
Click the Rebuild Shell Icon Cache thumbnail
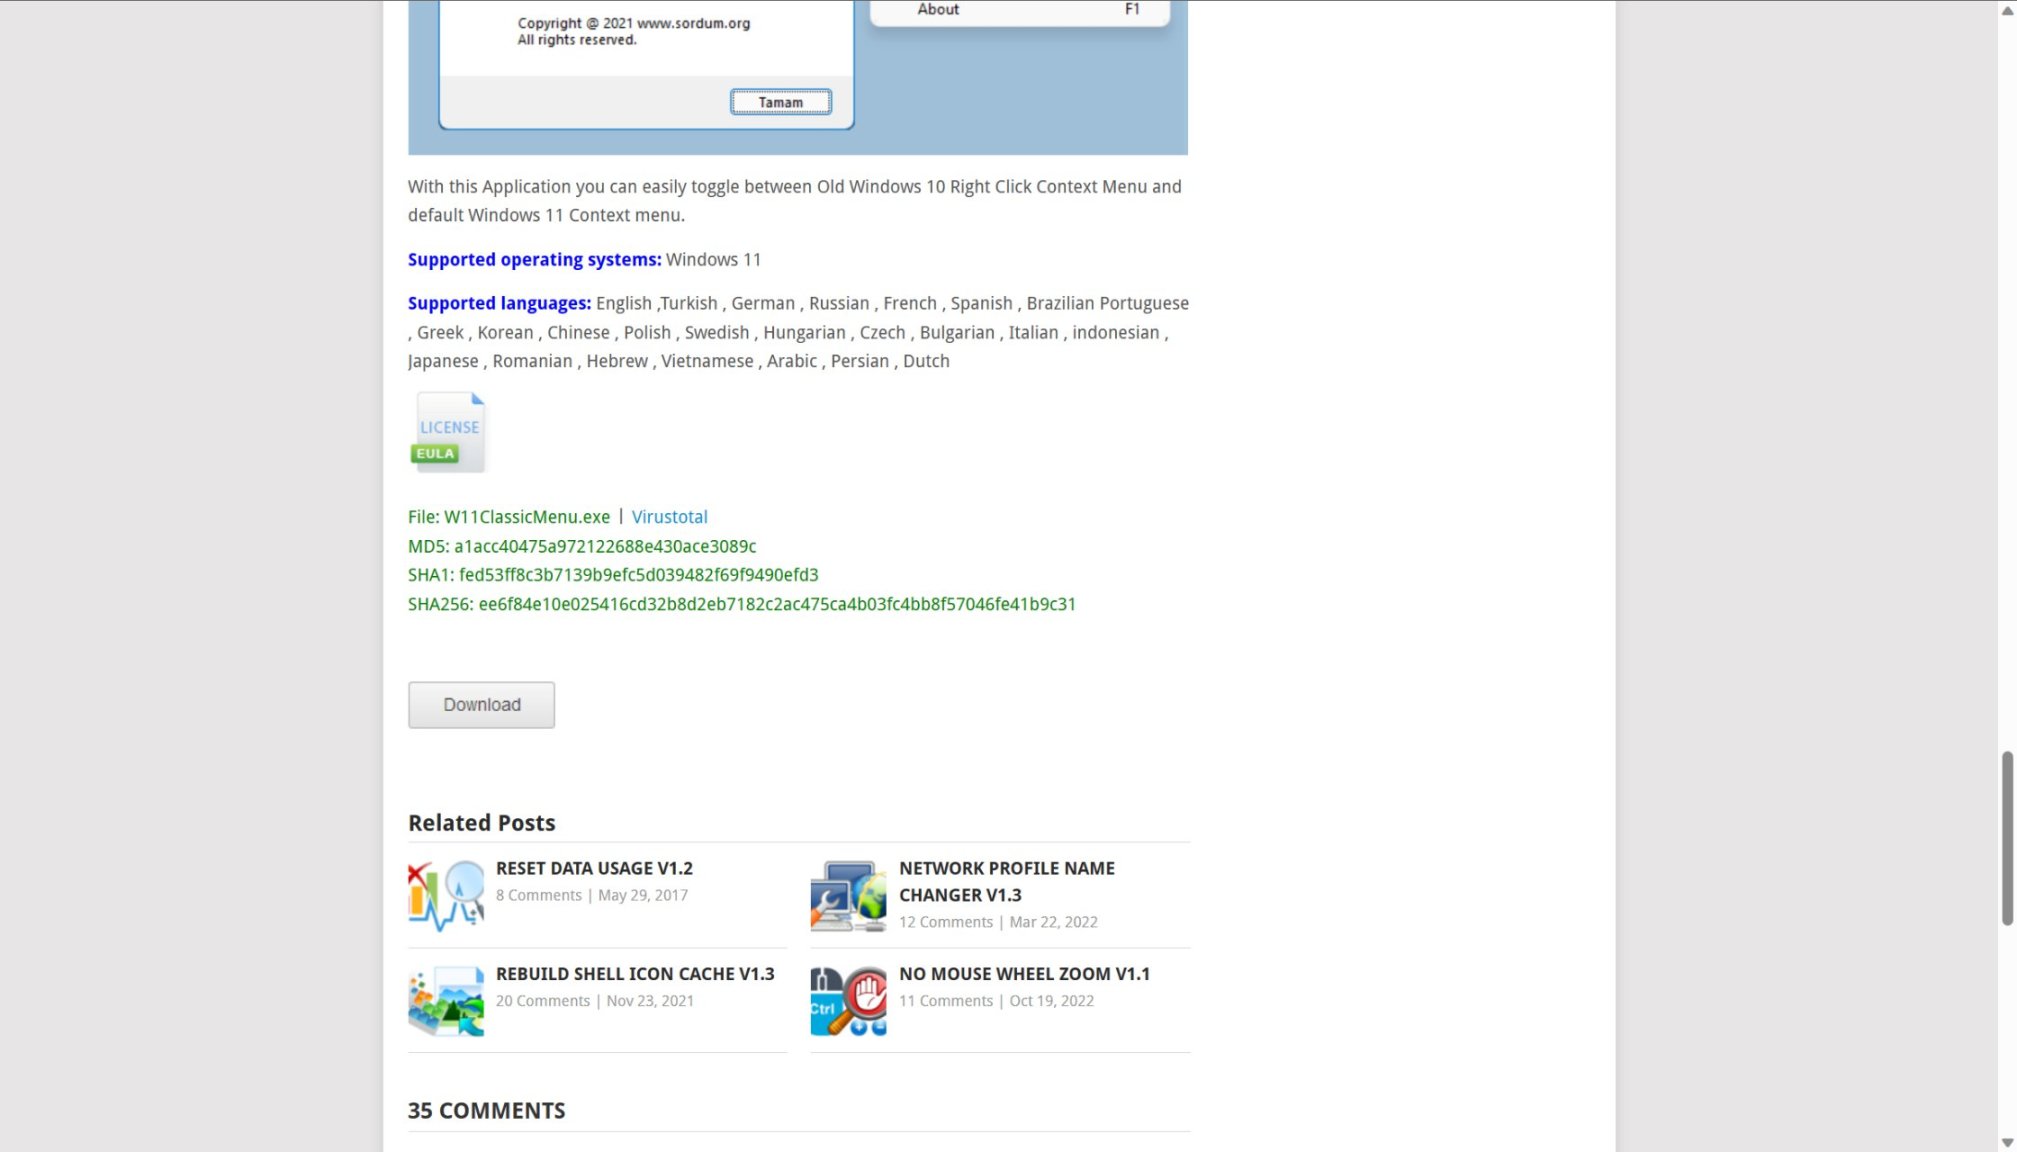point(446,1000)
